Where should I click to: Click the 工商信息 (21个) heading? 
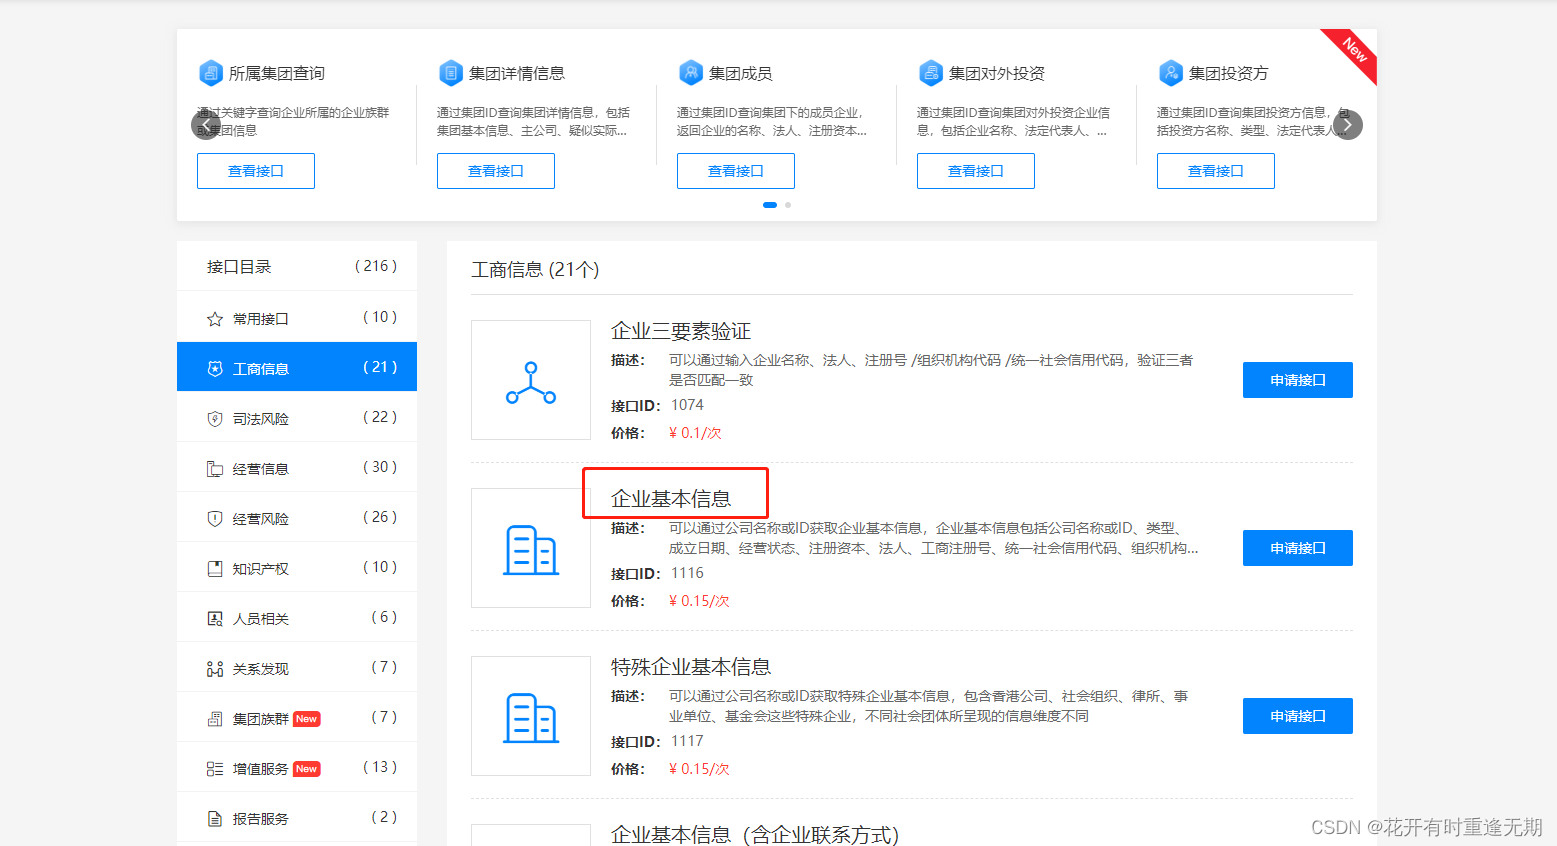click(x=535, y=270)
